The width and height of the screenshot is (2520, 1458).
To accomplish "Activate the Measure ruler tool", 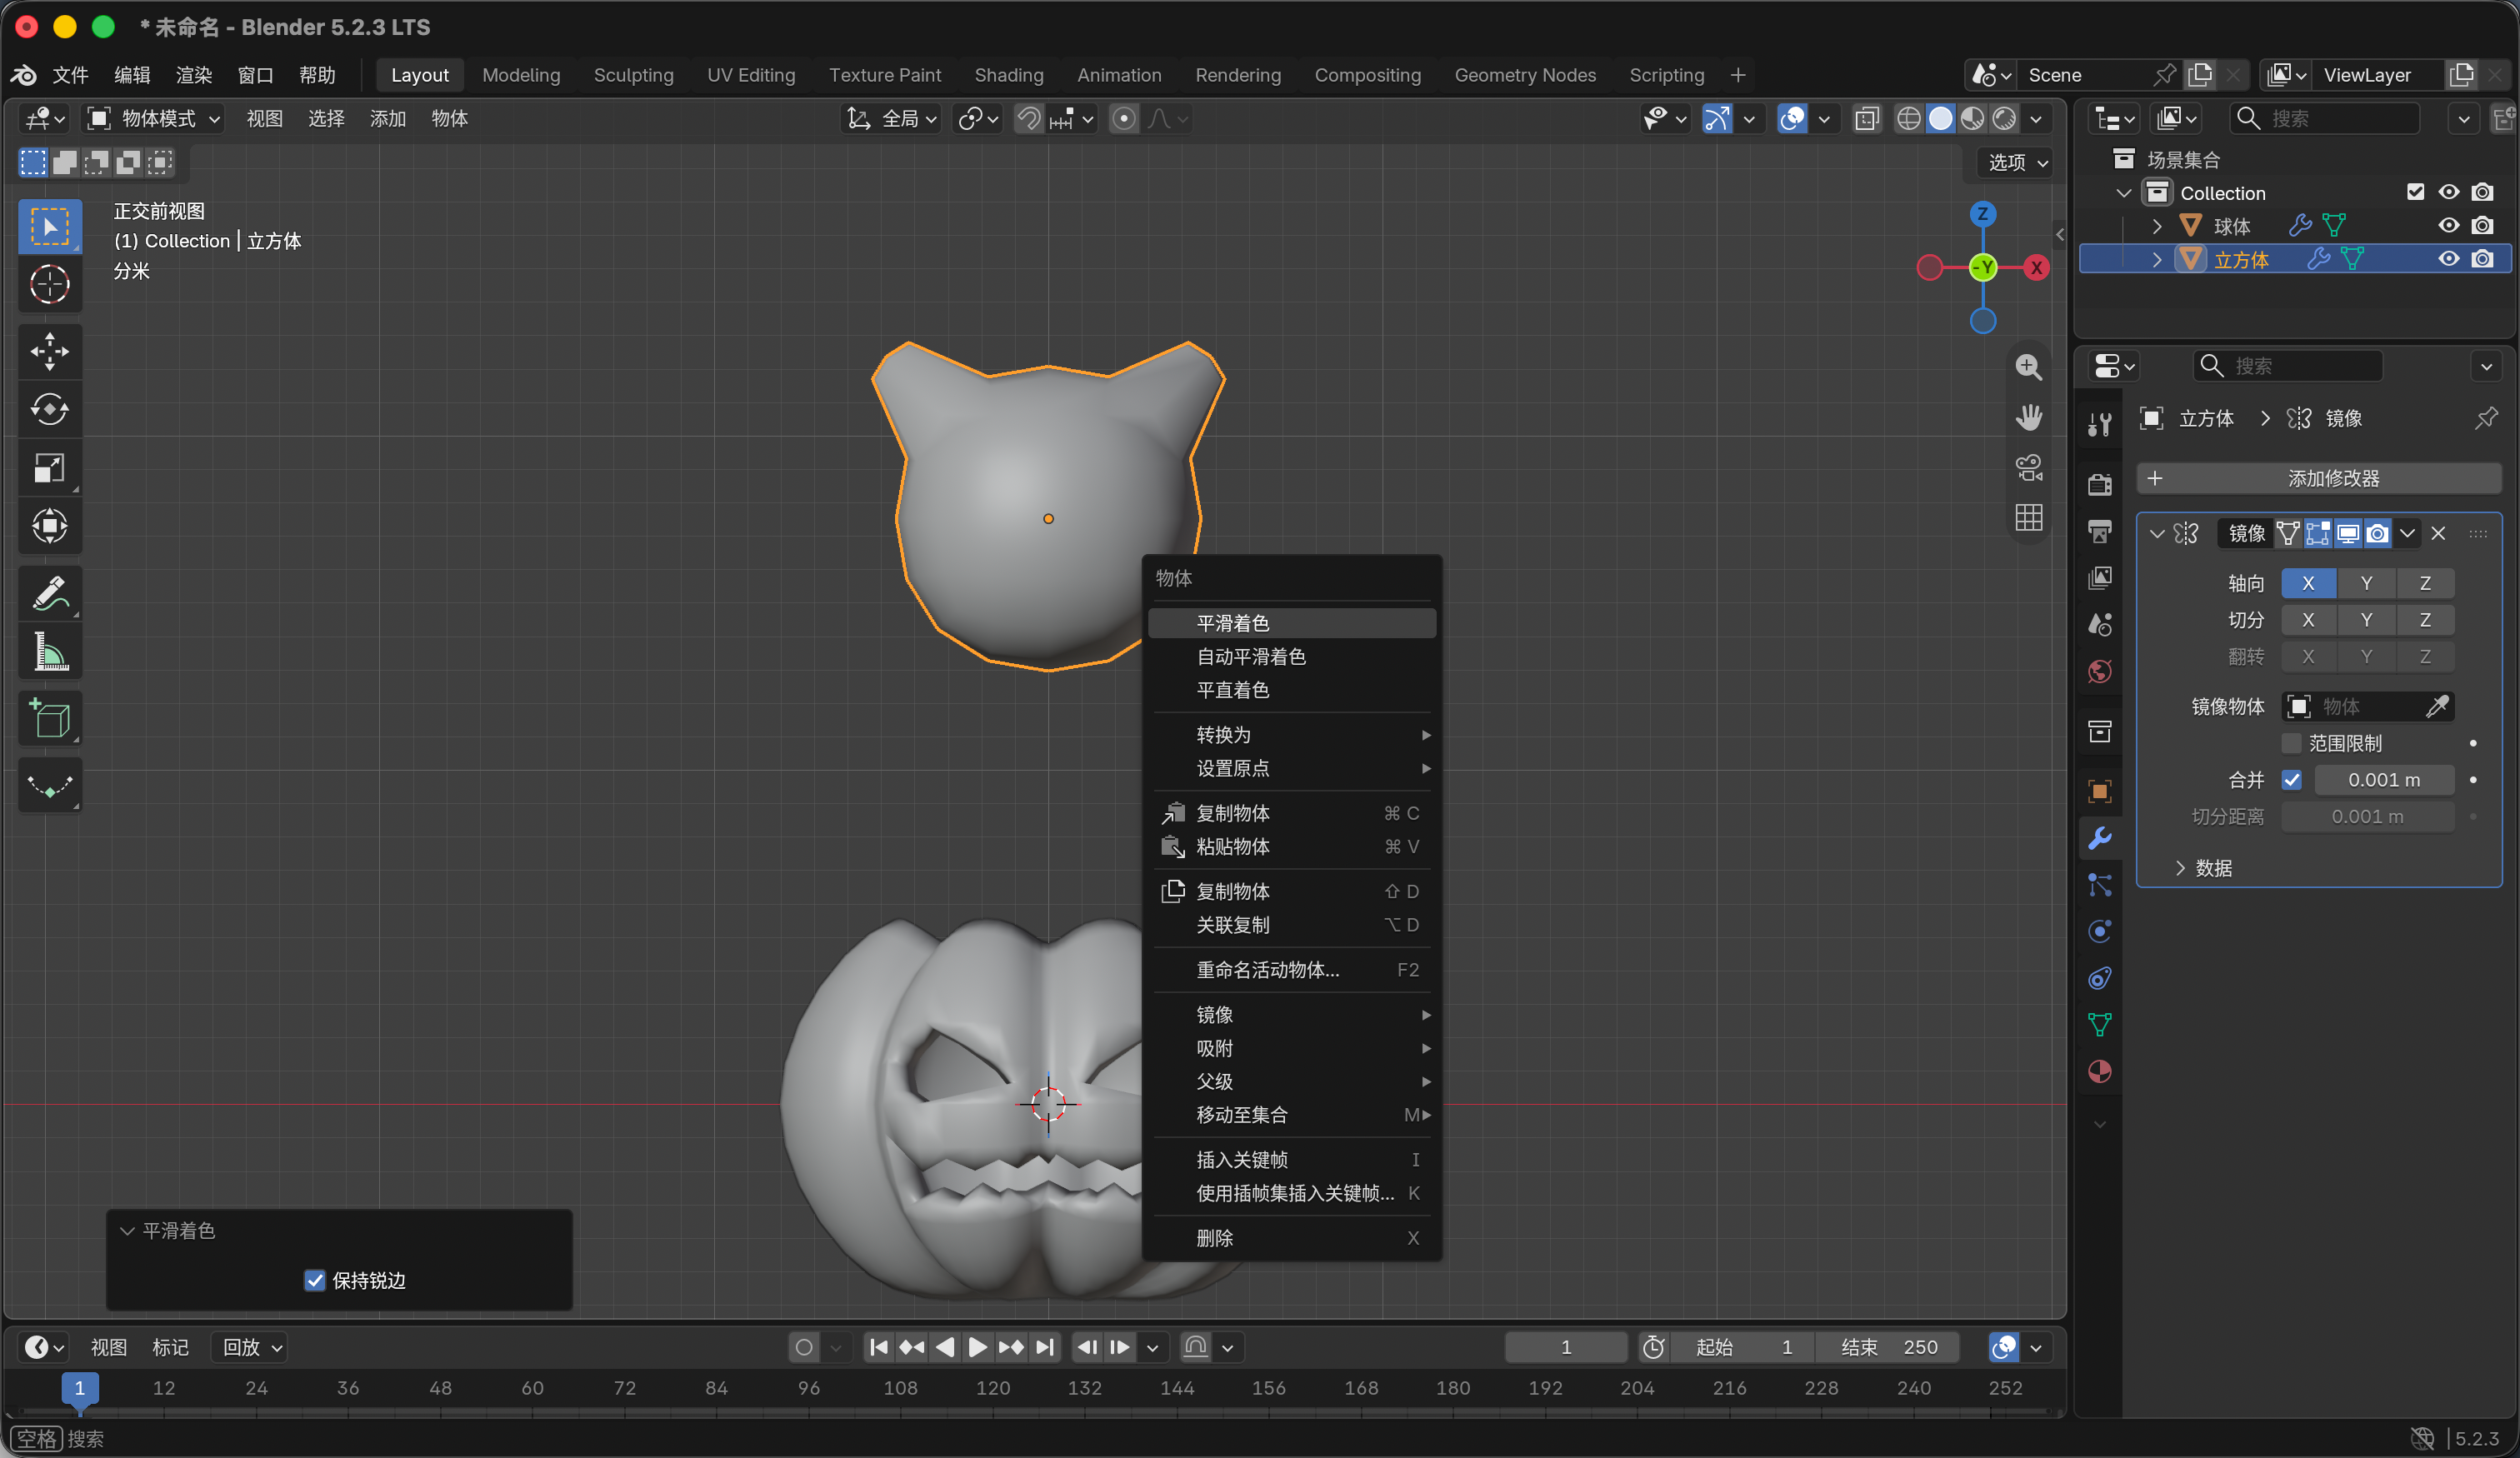I will [x=49, y=652].
